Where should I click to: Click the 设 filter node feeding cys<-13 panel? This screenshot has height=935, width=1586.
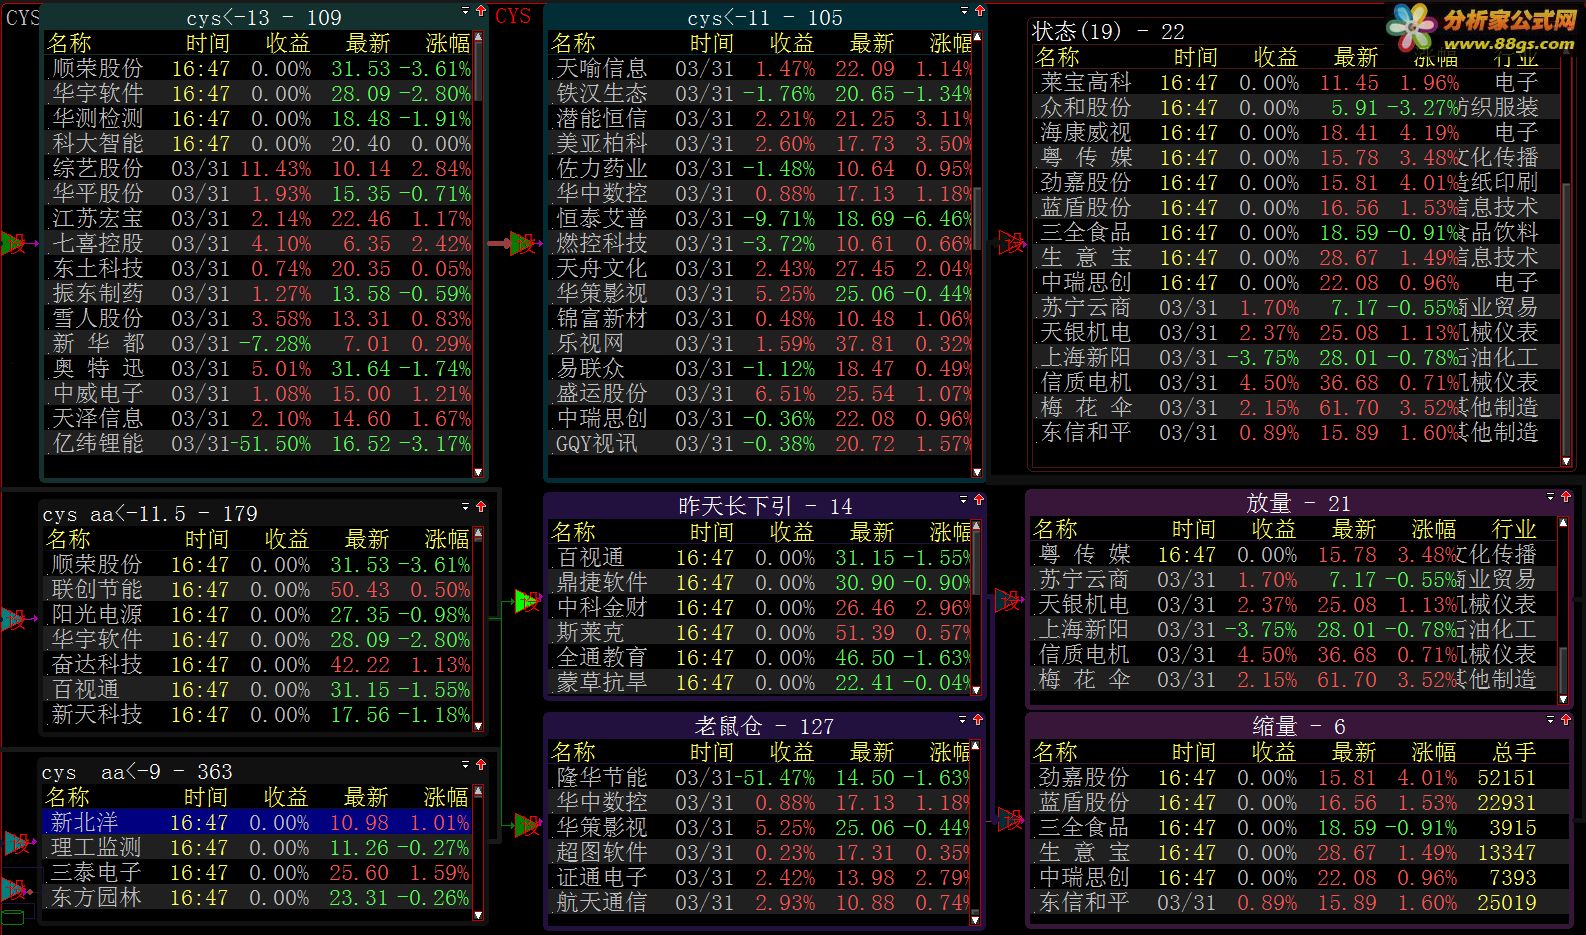[x=13, y=243]
